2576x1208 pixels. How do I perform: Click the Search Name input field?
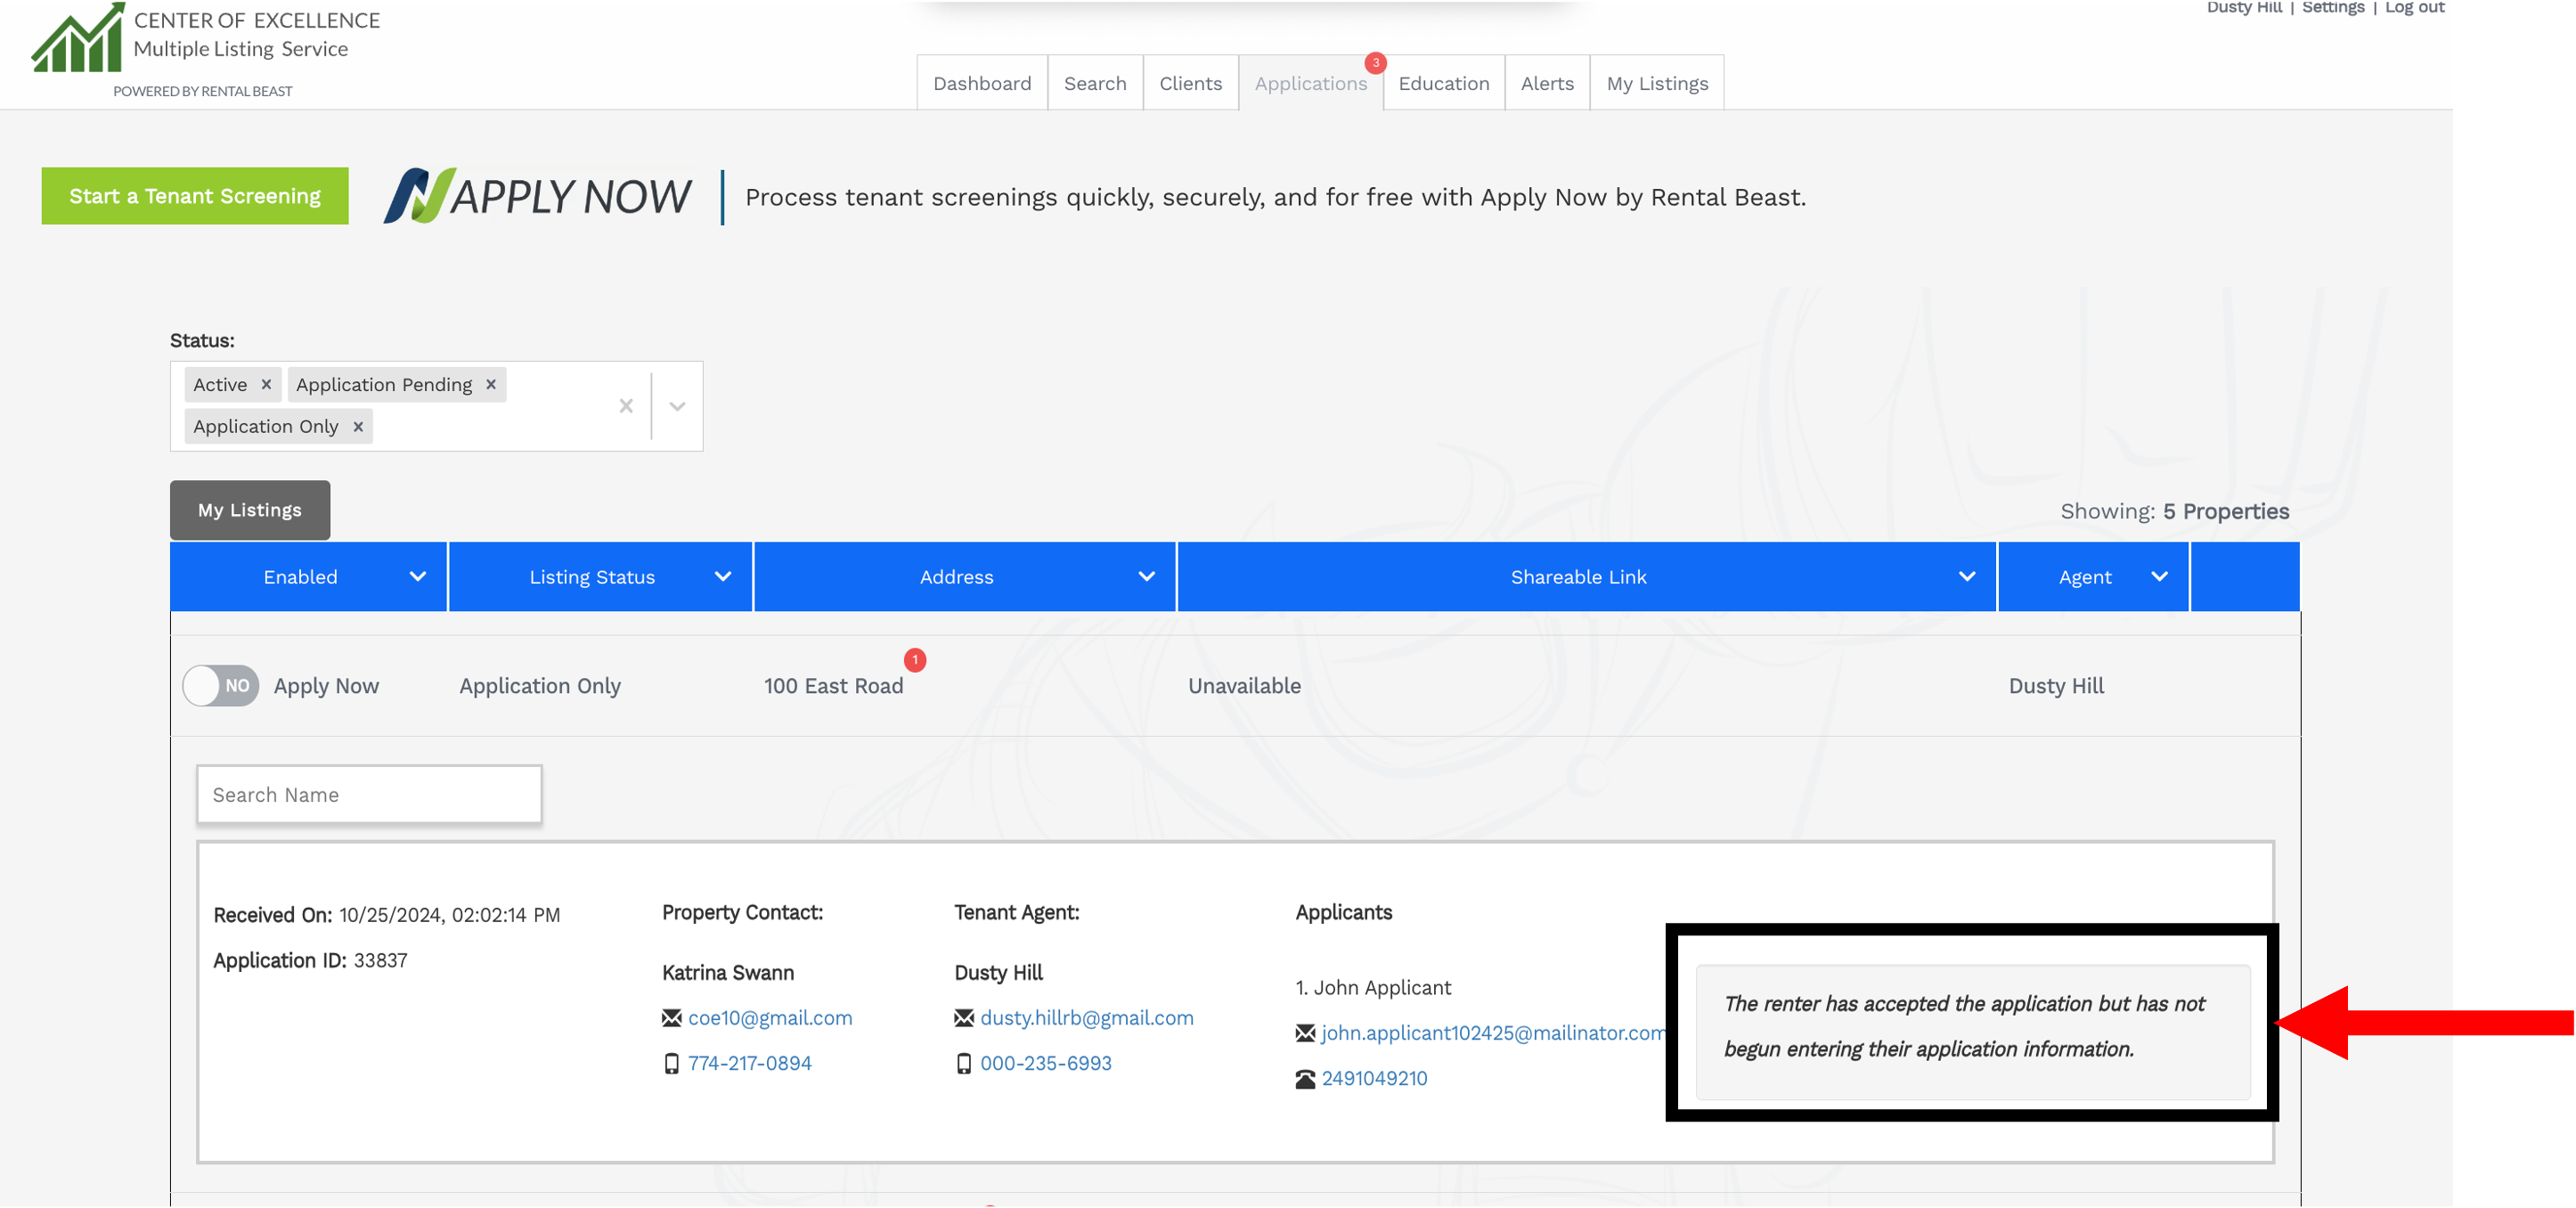[369, 795]
